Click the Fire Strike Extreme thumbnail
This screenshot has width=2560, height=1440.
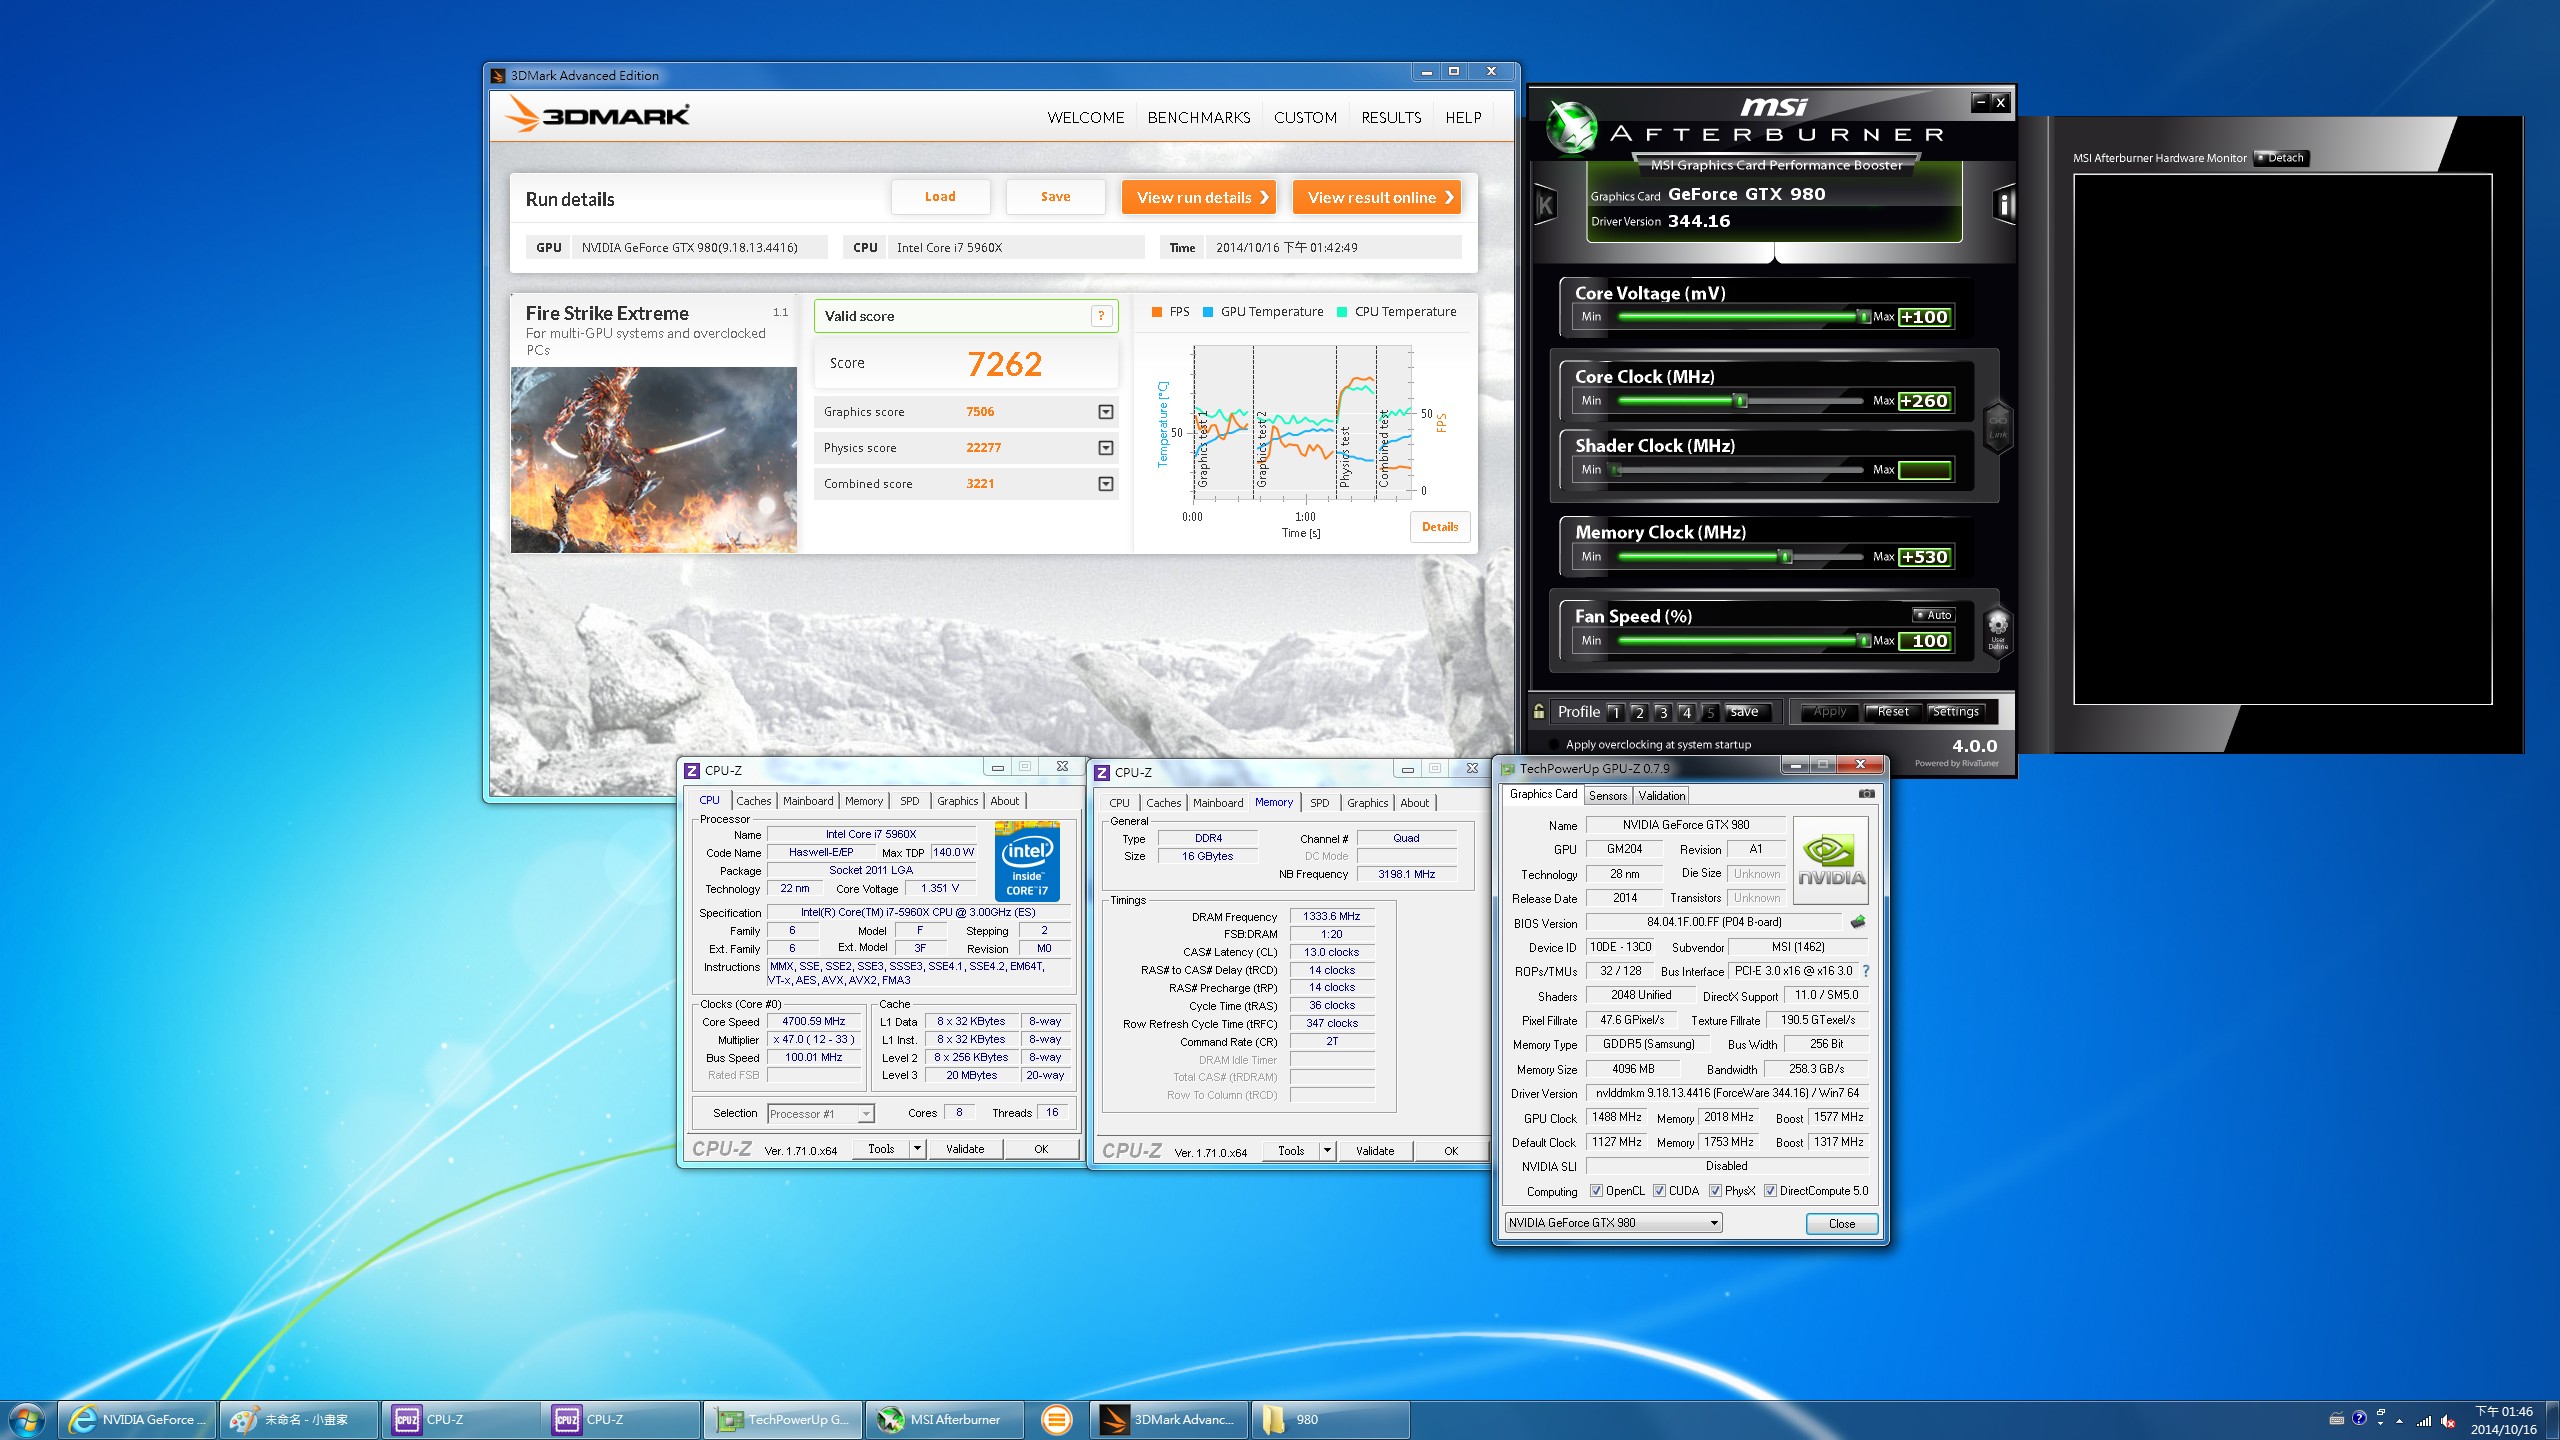coord(654,460)
